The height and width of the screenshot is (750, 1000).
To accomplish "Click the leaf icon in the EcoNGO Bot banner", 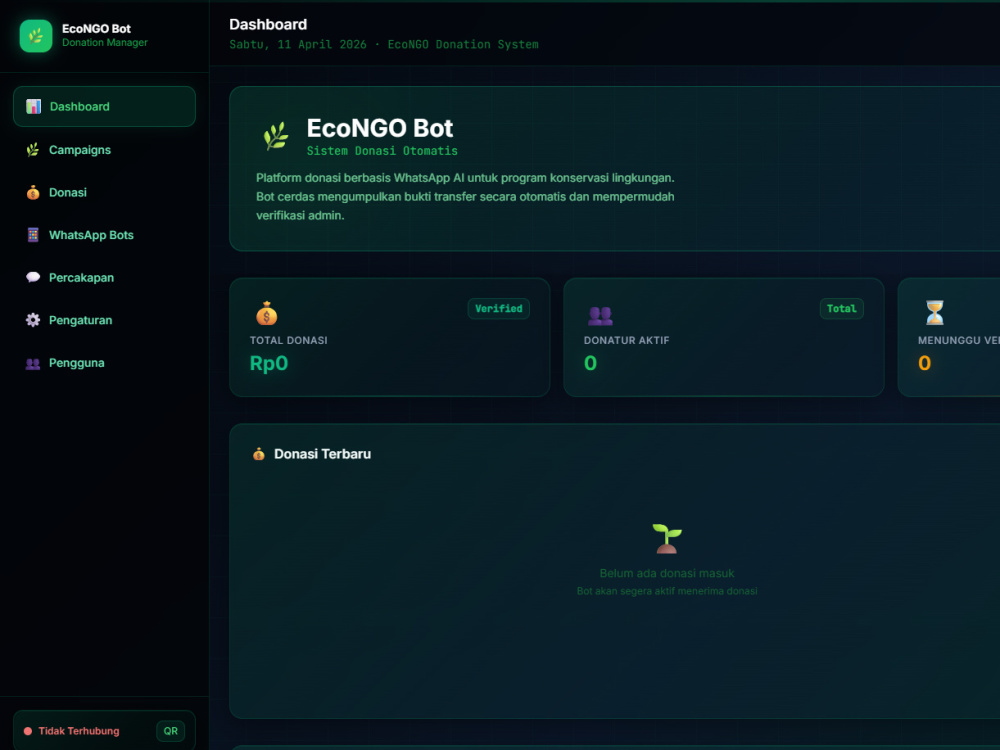I will [x=276, y=136].
